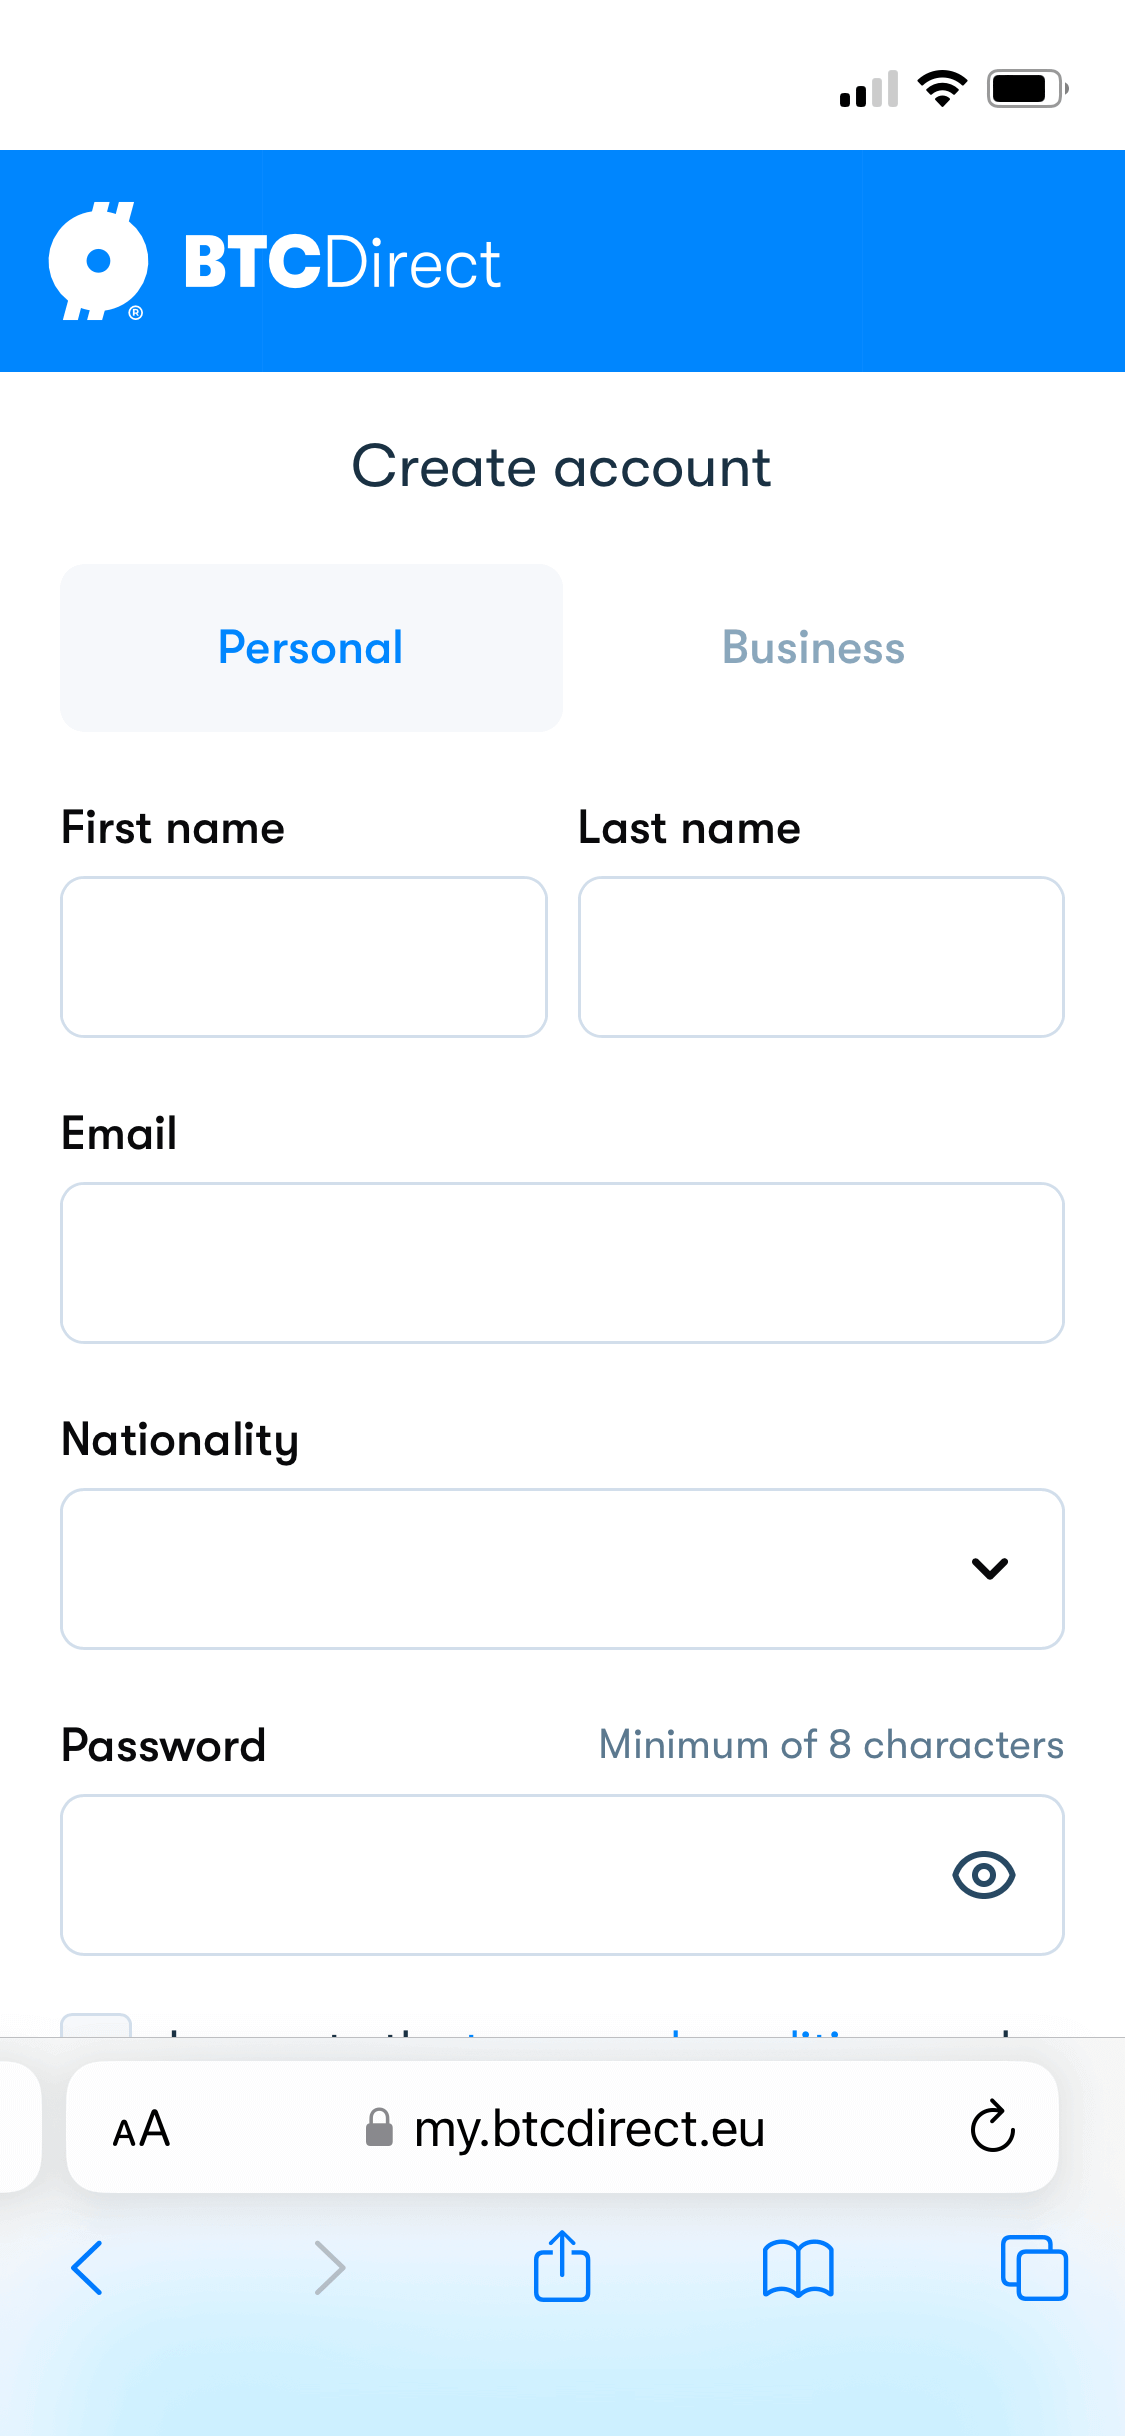Switch to the Personal account tab
The image size is (1125, 2436).
(x=311, y=648)
